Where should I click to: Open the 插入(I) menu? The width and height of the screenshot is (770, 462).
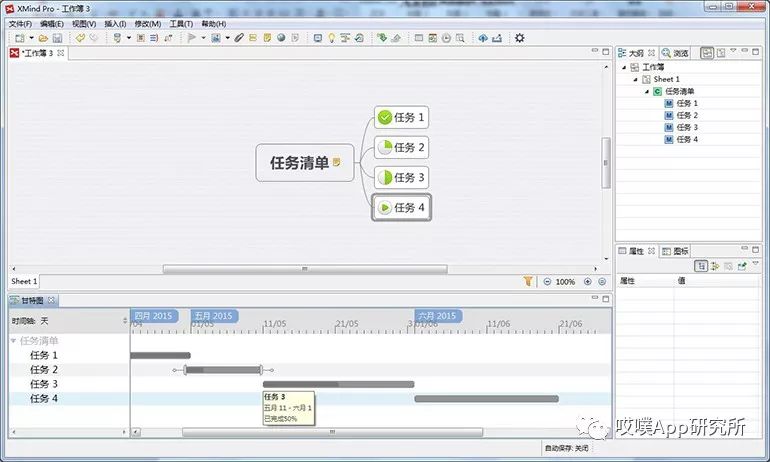[115, 23]
